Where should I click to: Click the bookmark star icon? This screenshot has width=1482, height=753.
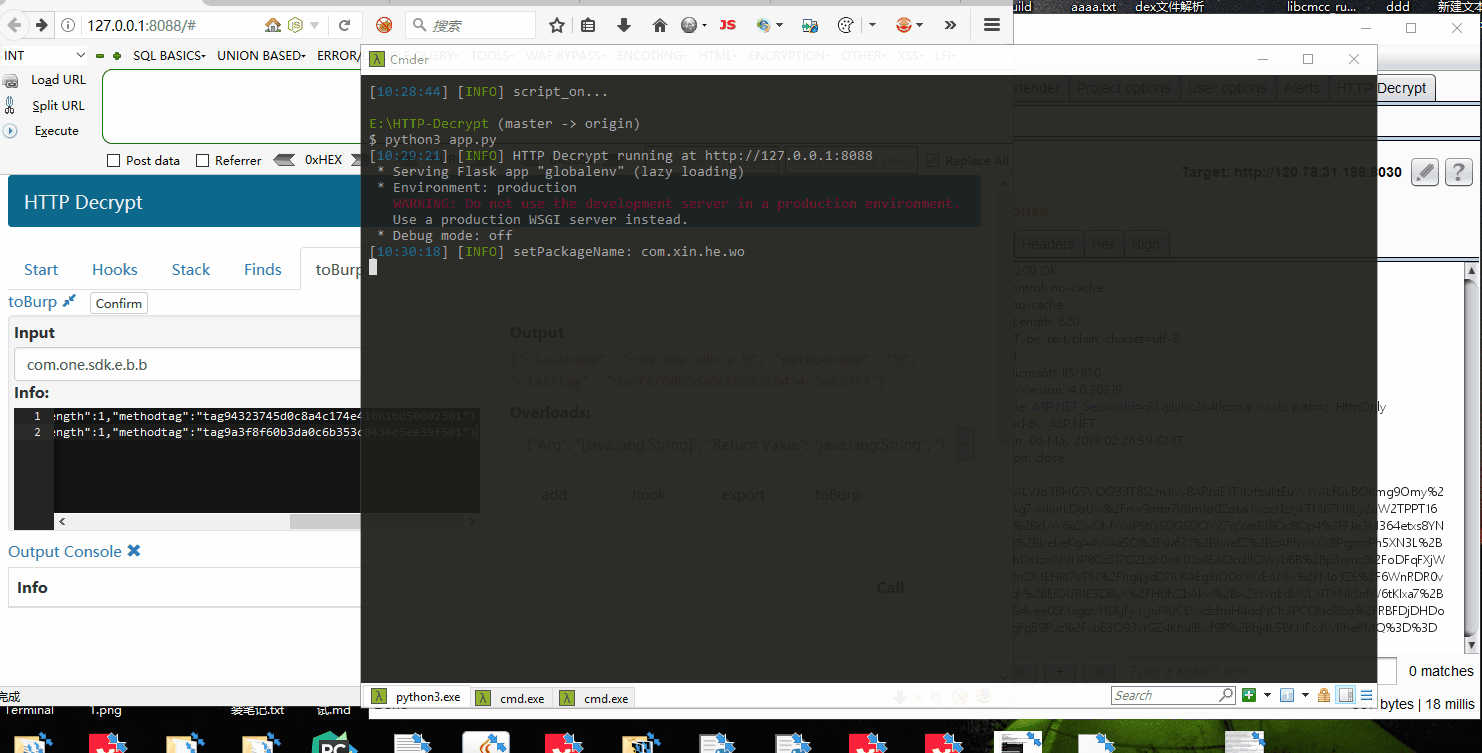coord(557,25)
